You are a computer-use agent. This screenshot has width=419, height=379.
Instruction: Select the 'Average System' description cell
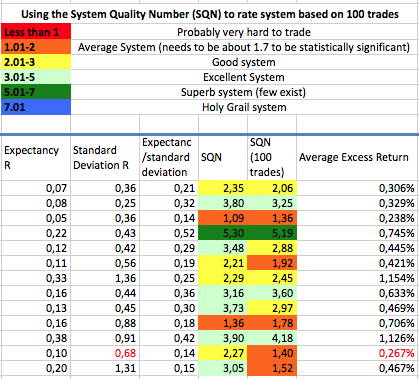point(244,47)
